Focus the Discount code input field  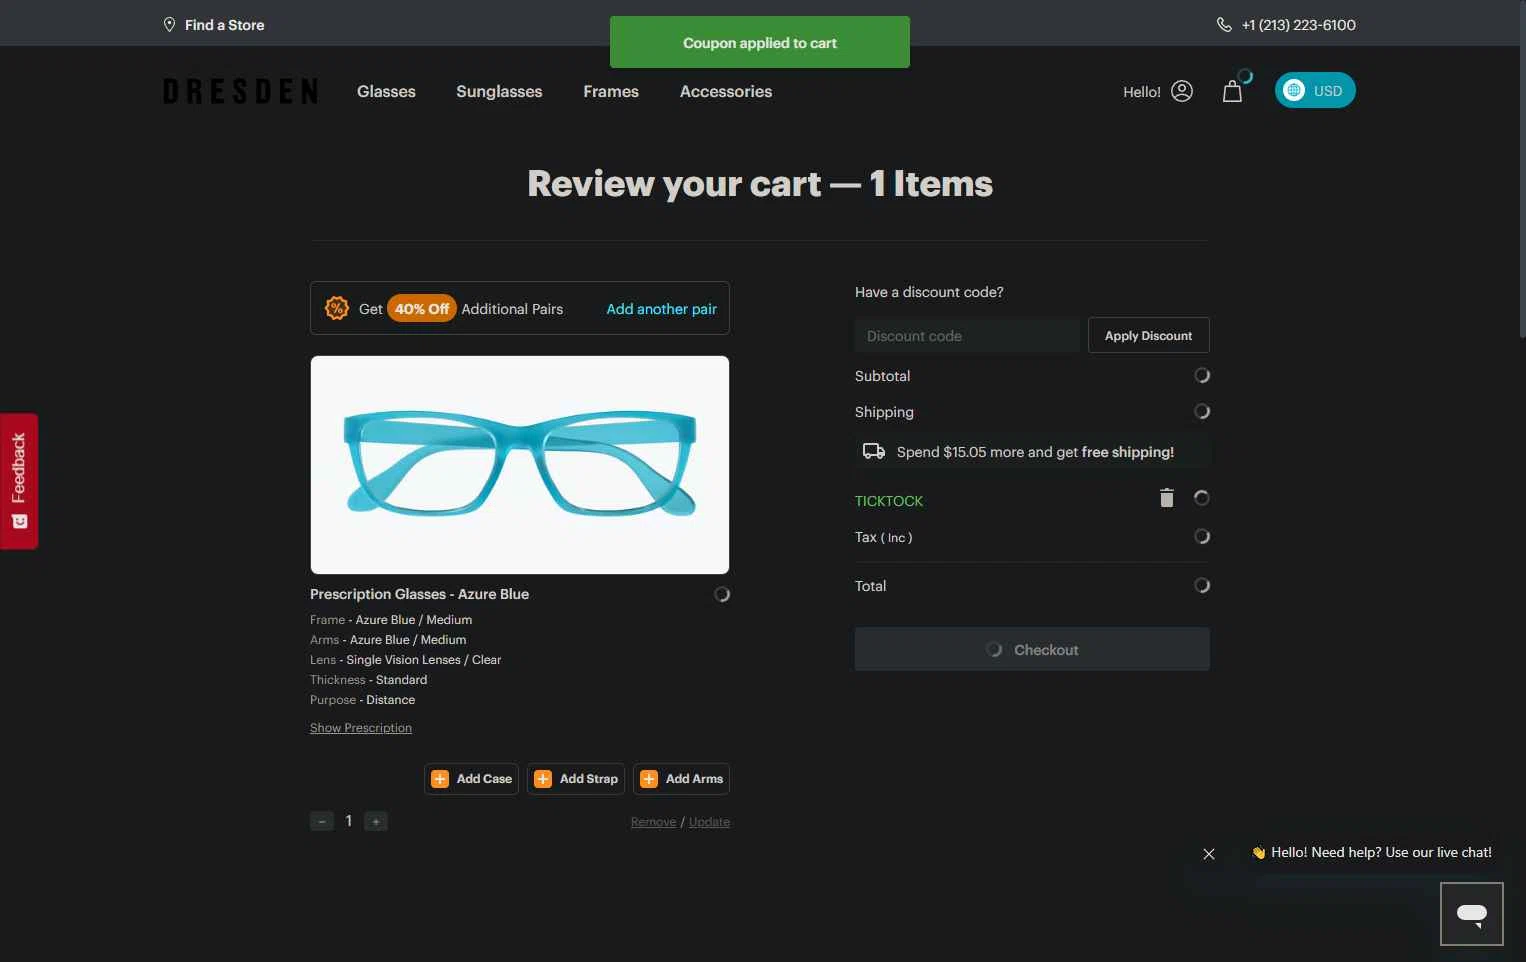coord(967,336)
